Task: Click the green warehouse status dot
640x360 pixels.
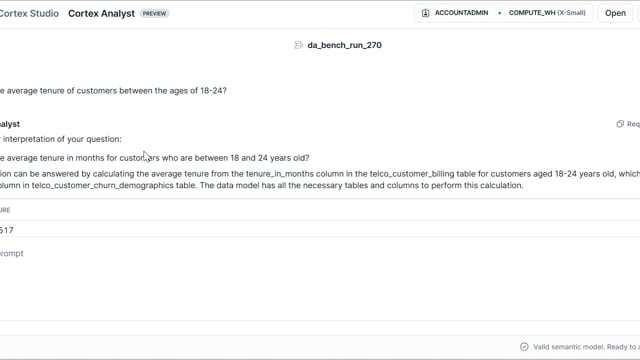Action: (500, 13)
